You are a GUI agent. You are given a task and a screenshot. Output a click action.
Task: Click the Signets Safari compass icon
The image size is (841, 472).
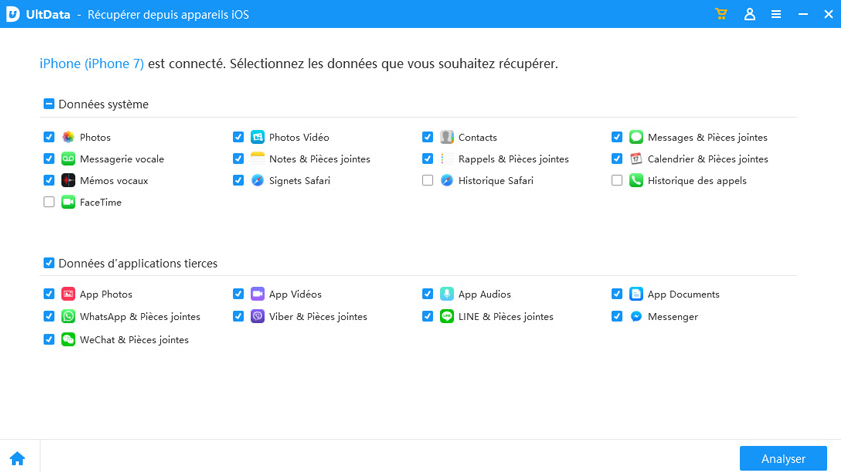[257, 181]
